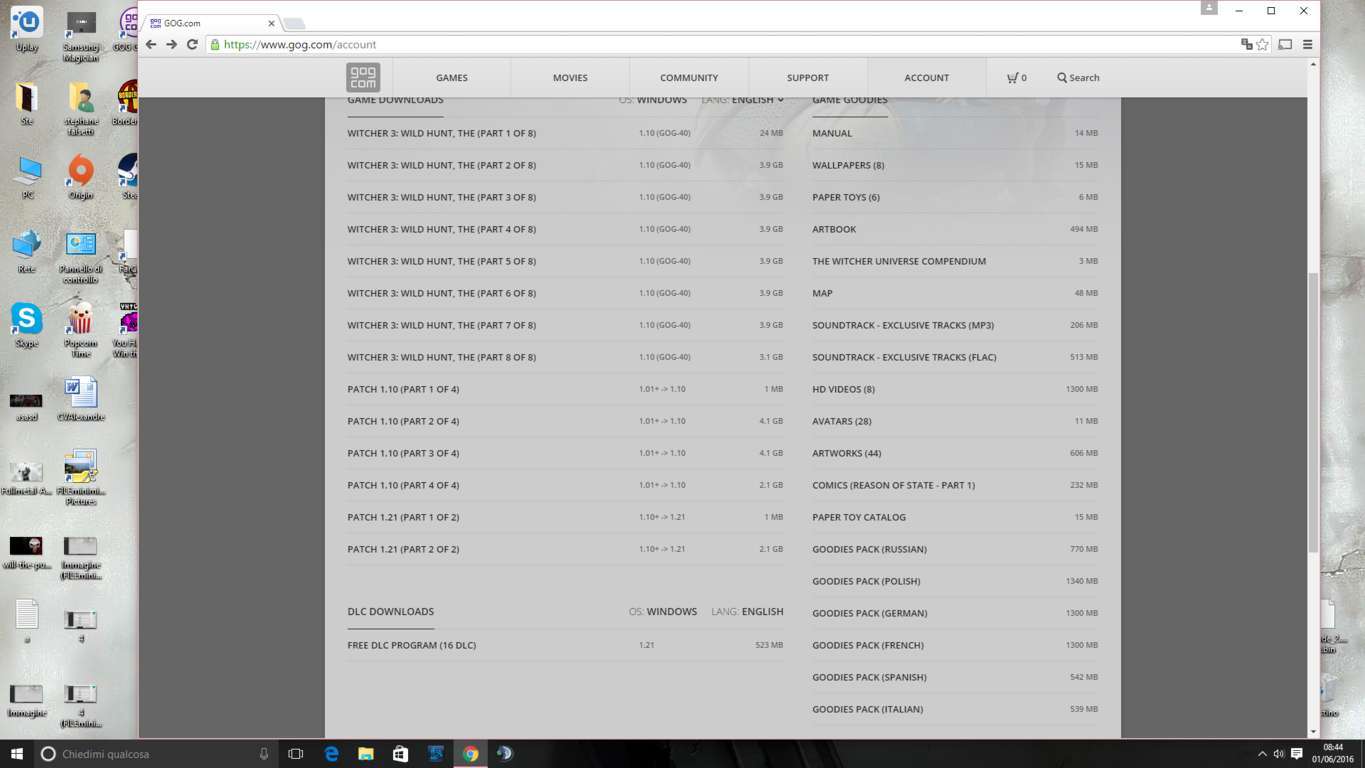
Task: Open the LANG: ENGLISH dropdown for game downloads
Action: tap(742, 100)
